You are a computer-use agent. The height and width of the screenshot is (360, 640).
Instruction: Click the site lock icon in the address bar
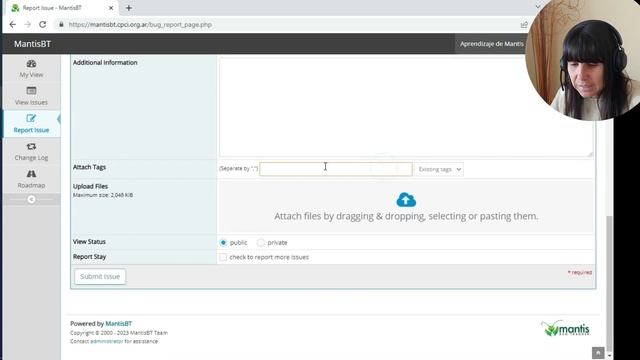pyautogui.click(x=61, y=24)
